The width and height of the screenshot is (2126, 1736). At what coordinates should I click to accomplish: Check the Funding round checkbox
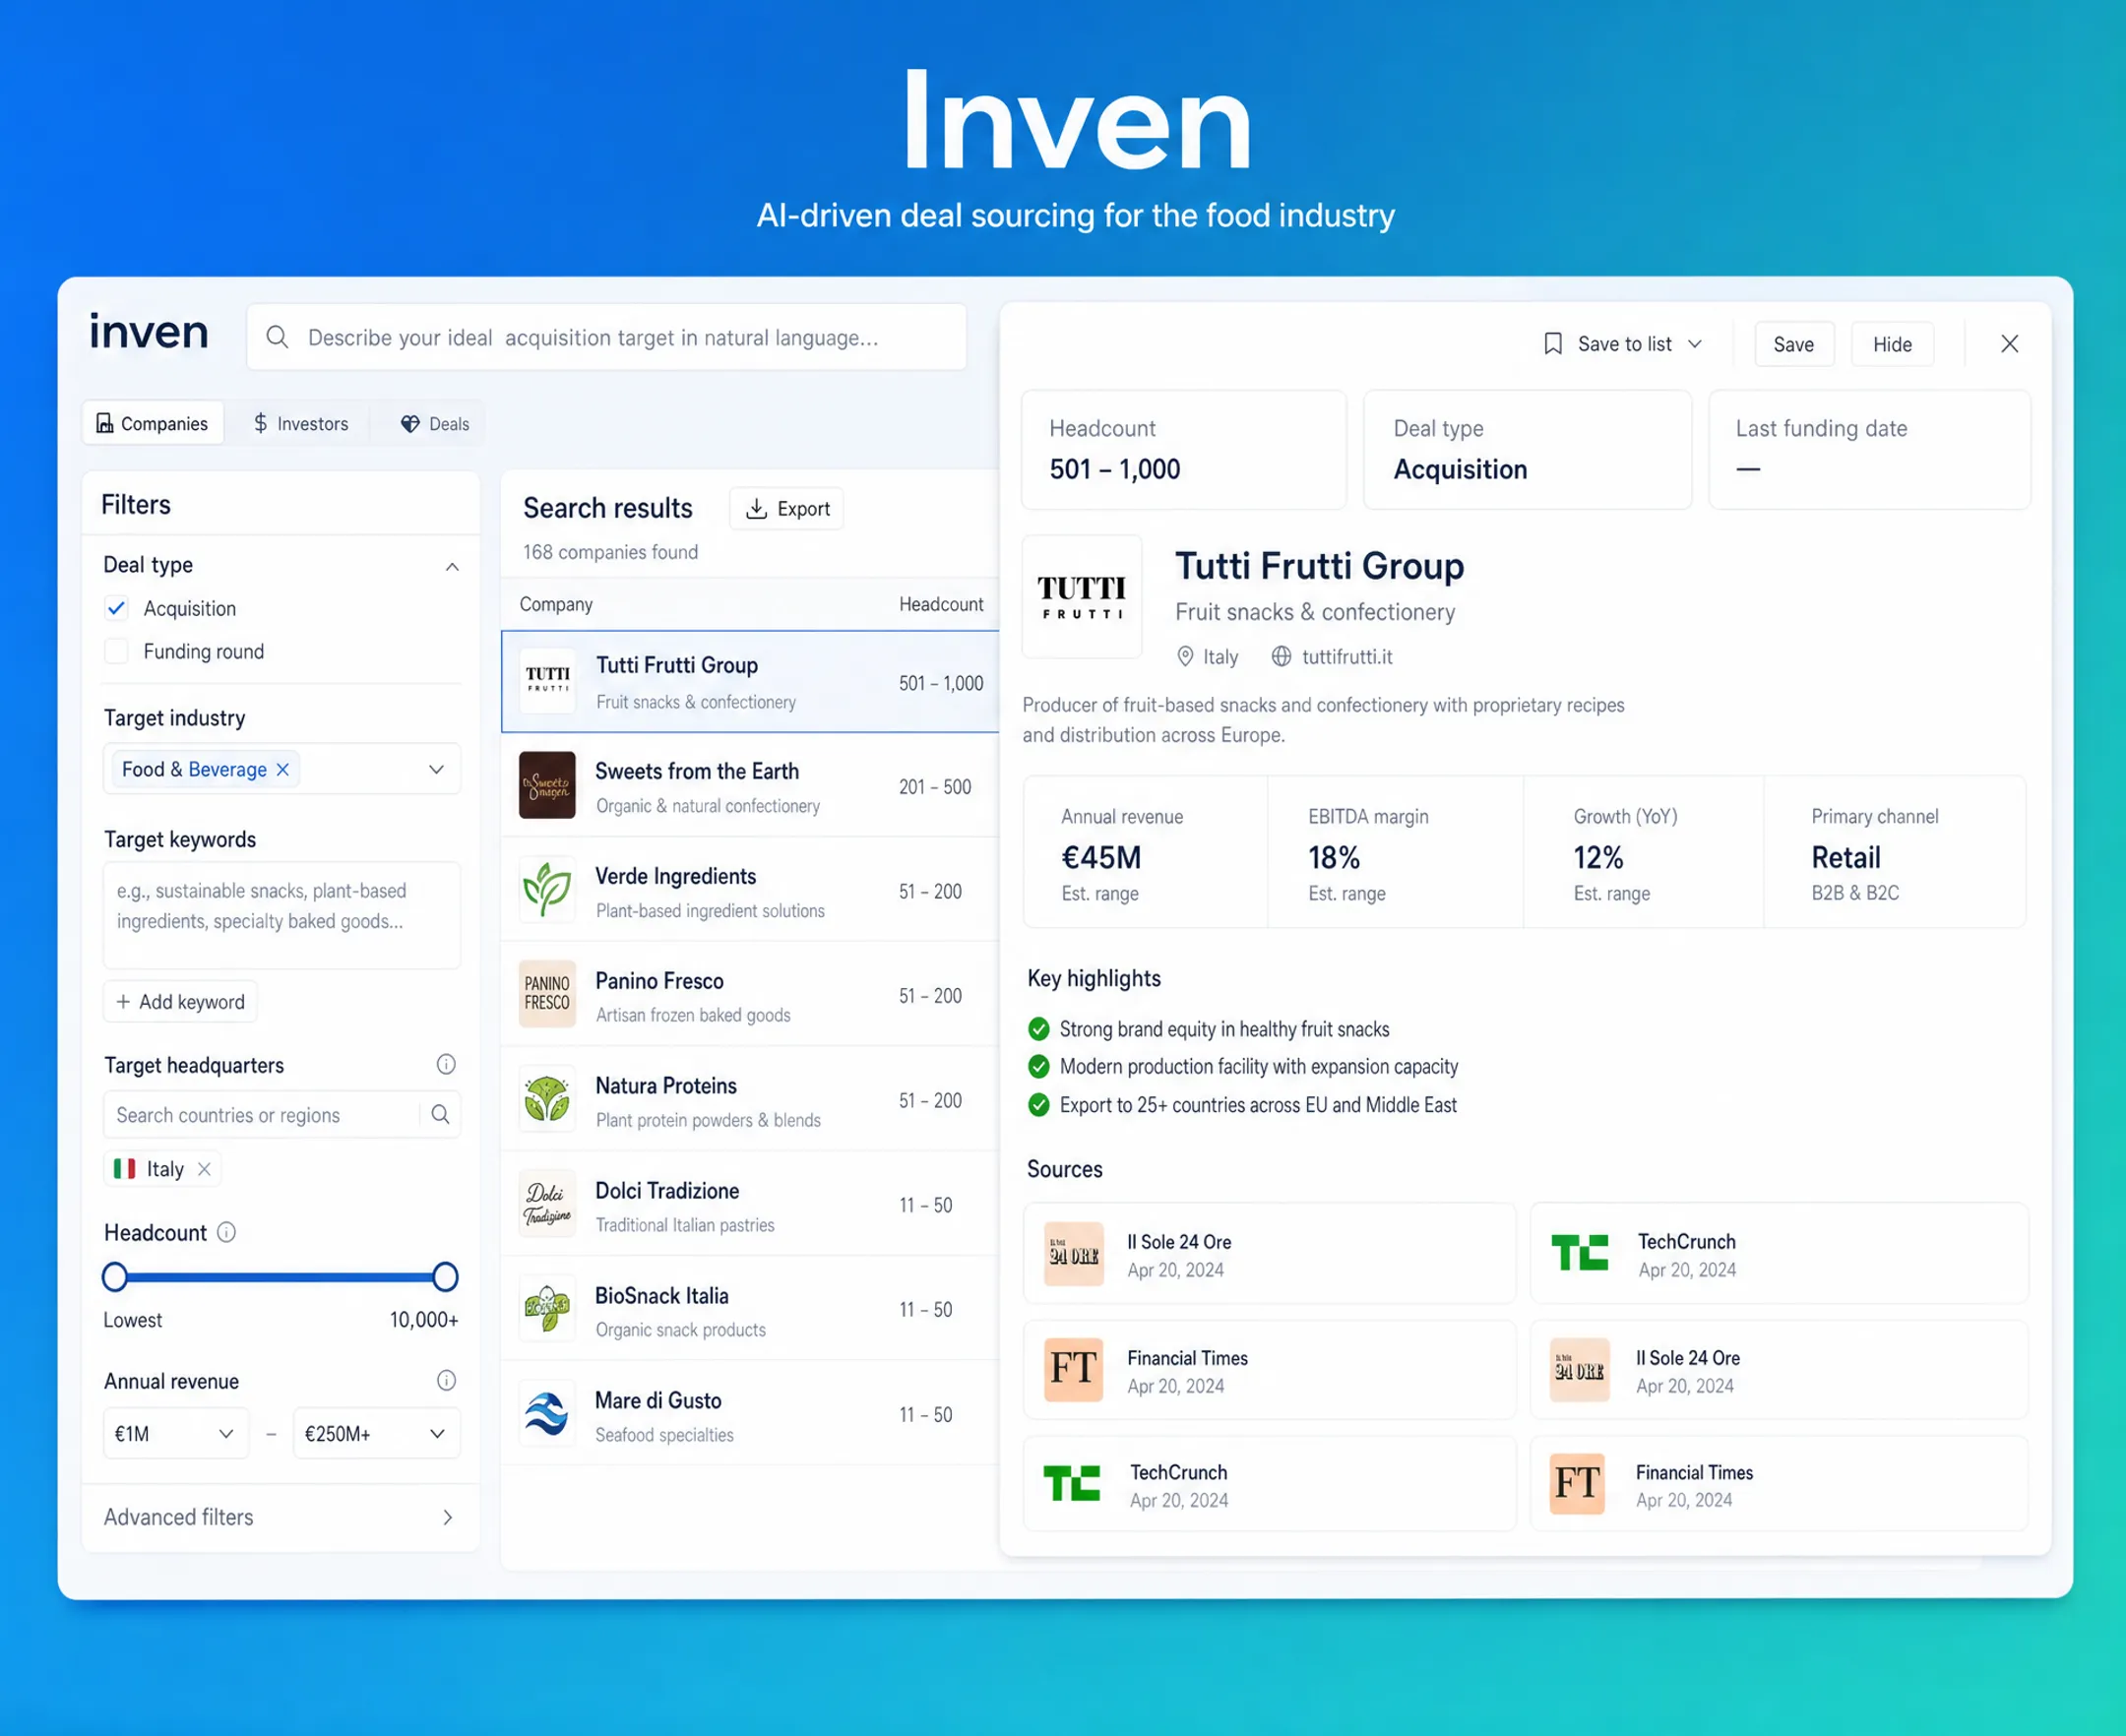coord(116,651)
